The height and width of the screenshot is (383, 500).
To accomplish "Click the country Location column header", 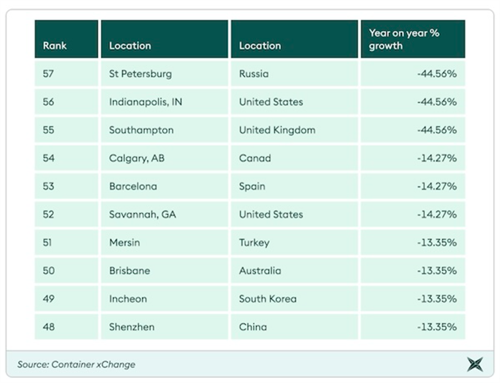I will click(294, 39).
